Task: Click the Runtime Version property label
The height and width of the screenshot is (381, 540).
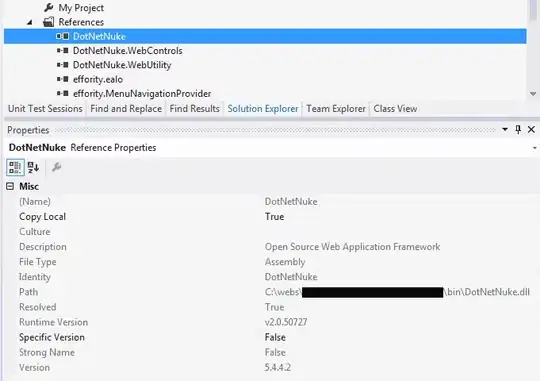Action: (x=53, y=322)
